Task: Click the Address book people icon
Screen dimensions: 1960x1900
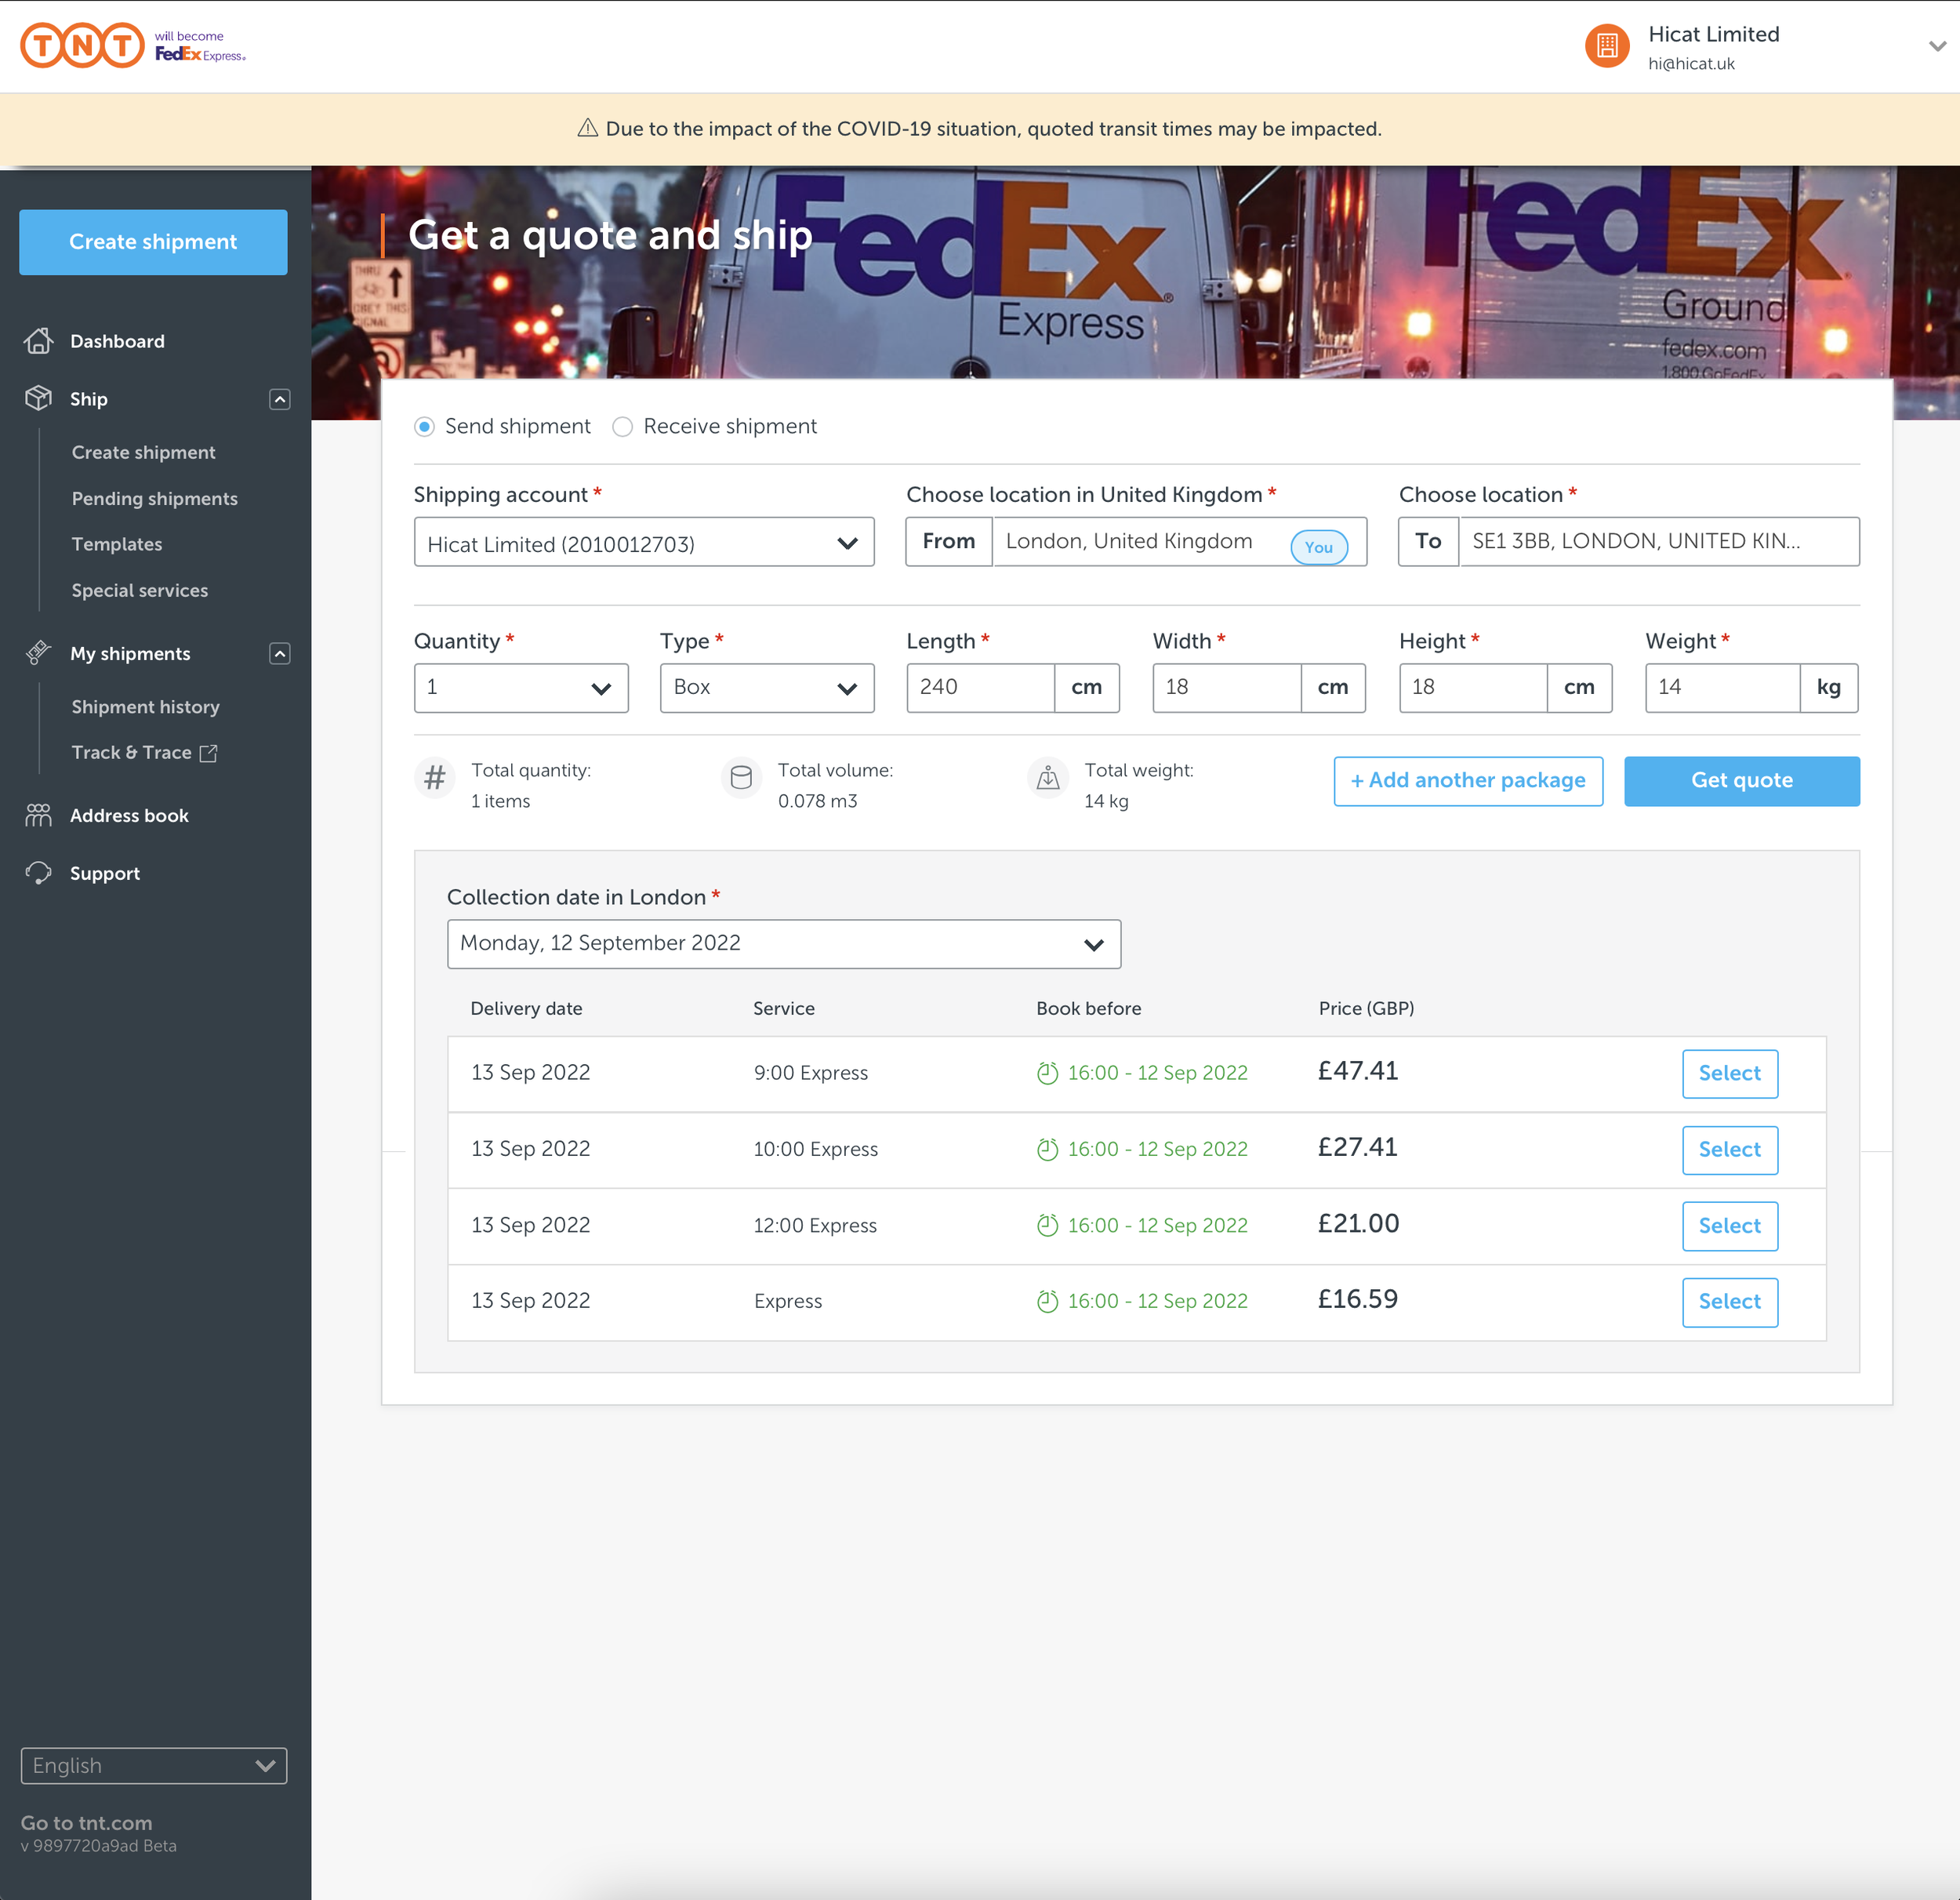Action: tap(38, 815)
